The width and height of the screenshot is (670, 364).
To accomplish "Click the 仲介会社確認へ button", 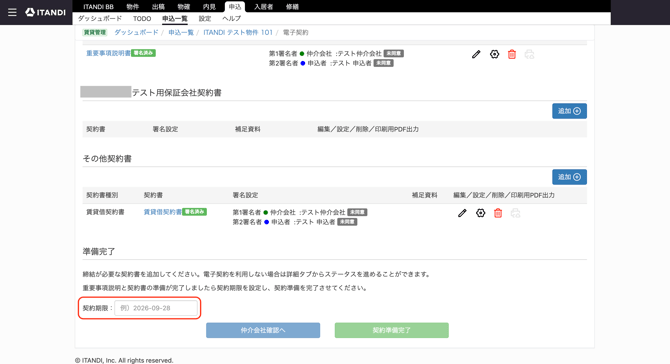I will [x=263, y=330].
